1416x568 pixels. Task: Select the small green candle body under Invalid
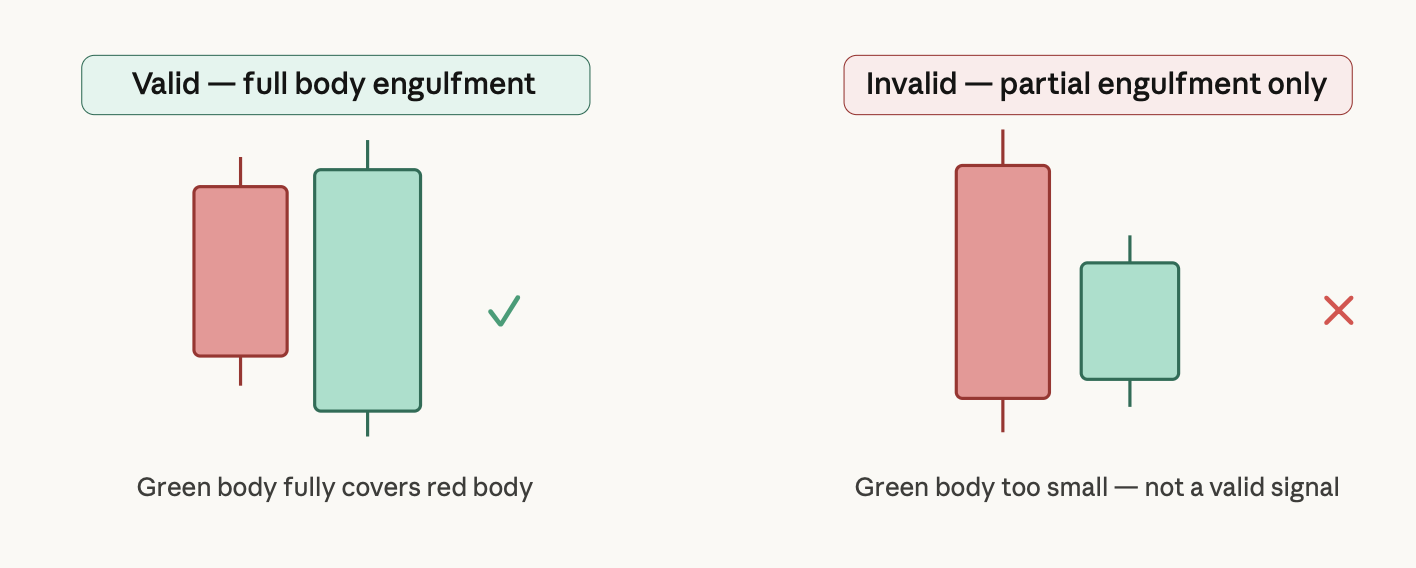(1130, 321)
